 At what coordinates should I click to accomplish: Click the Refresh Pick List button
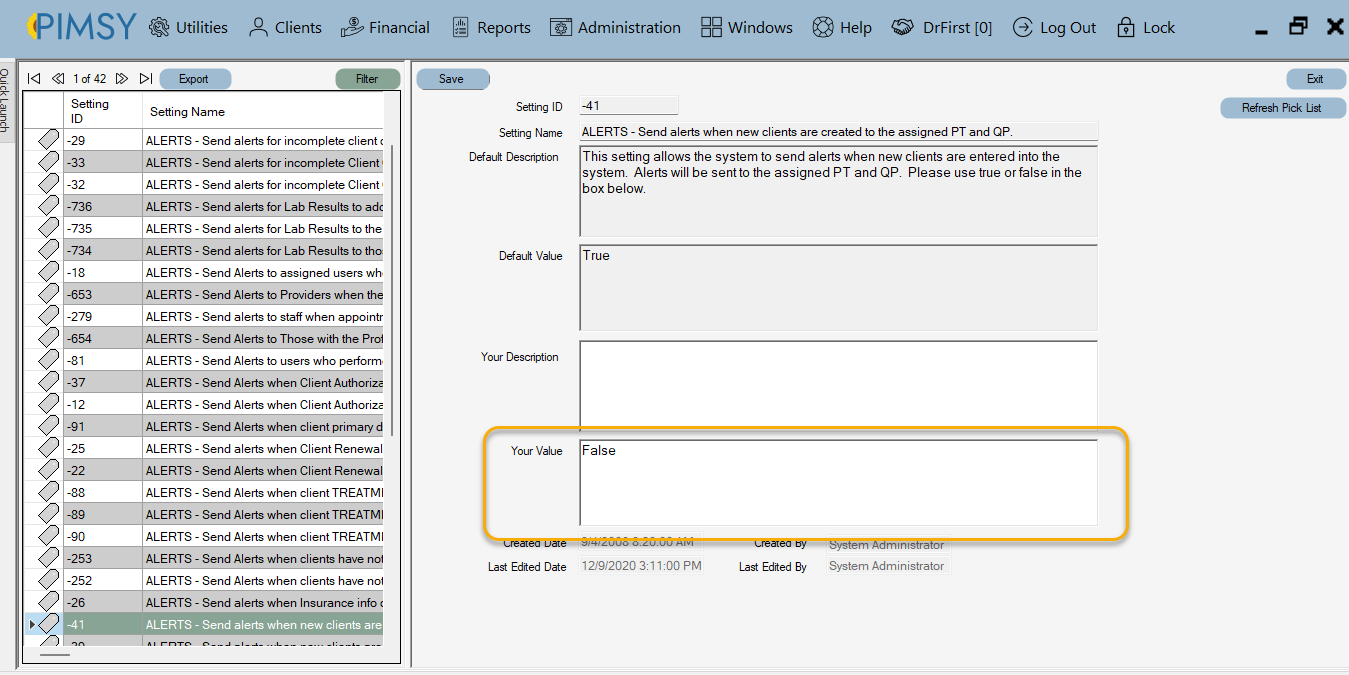point(1282,108)
